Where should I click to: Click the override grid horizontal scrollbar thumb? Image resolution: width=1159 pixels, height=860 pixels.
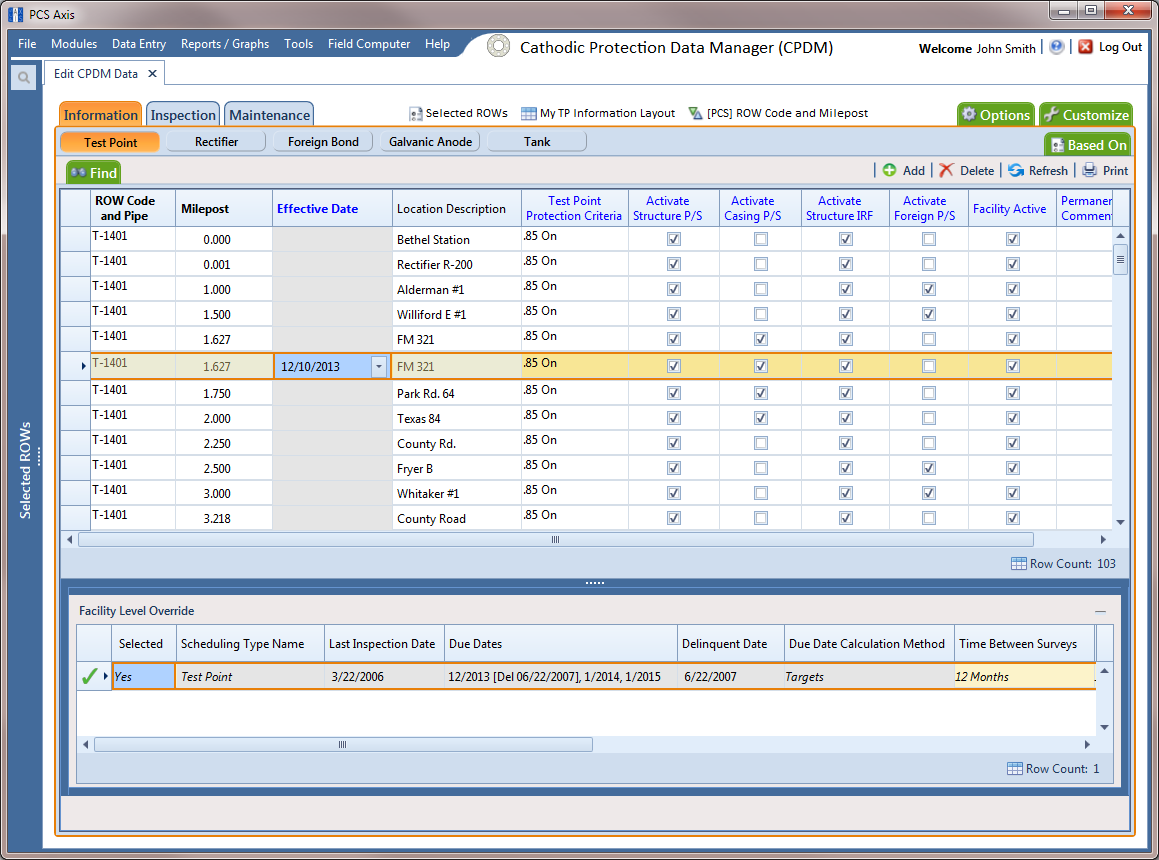[x=343, y=745]
